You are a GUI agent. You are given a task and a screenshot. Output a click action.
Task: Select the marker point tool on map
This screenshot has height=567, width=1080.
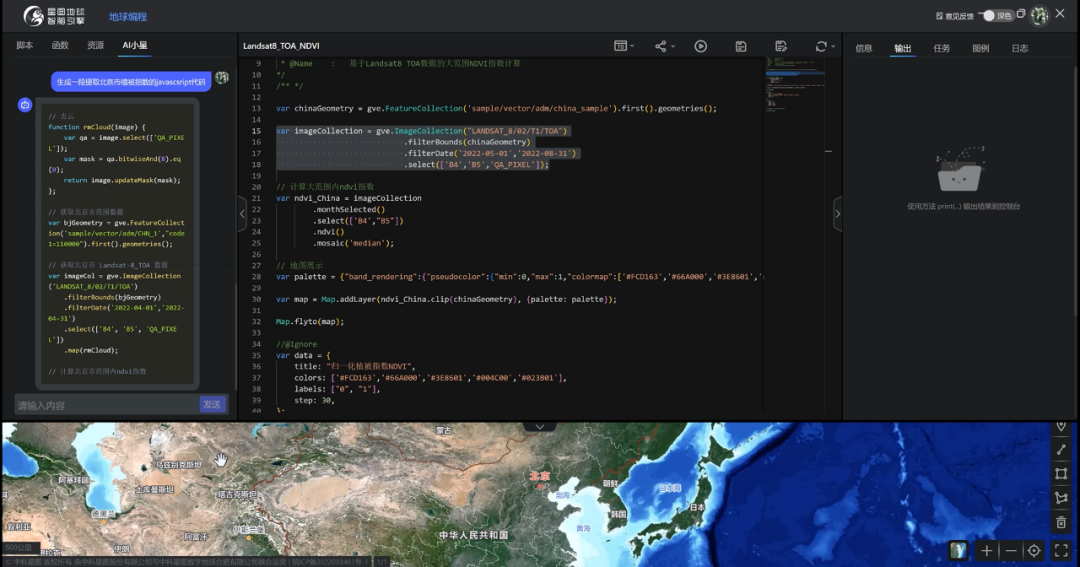click(x=1061, y=426)
